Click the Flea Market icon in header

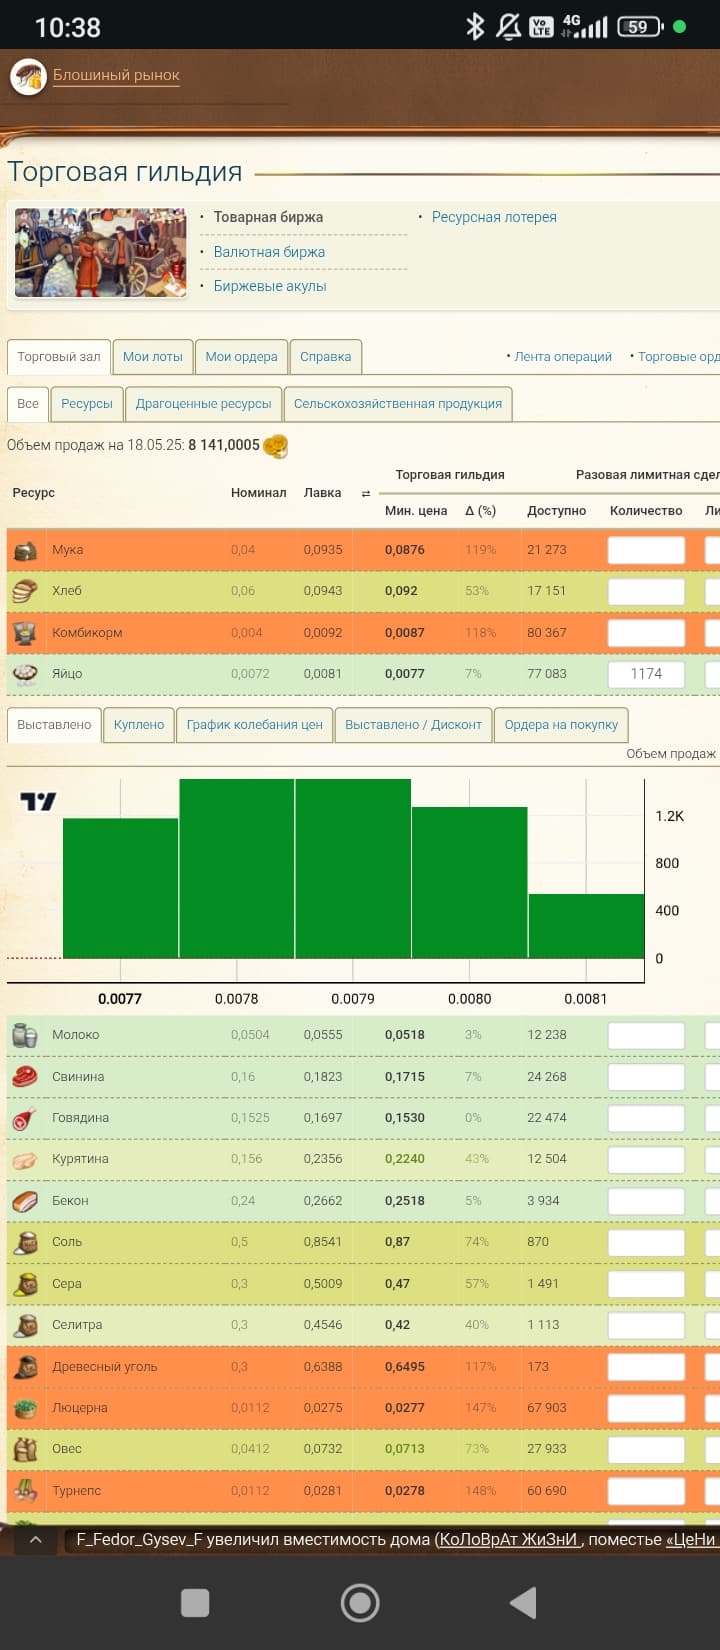click(x=28, y=77)
